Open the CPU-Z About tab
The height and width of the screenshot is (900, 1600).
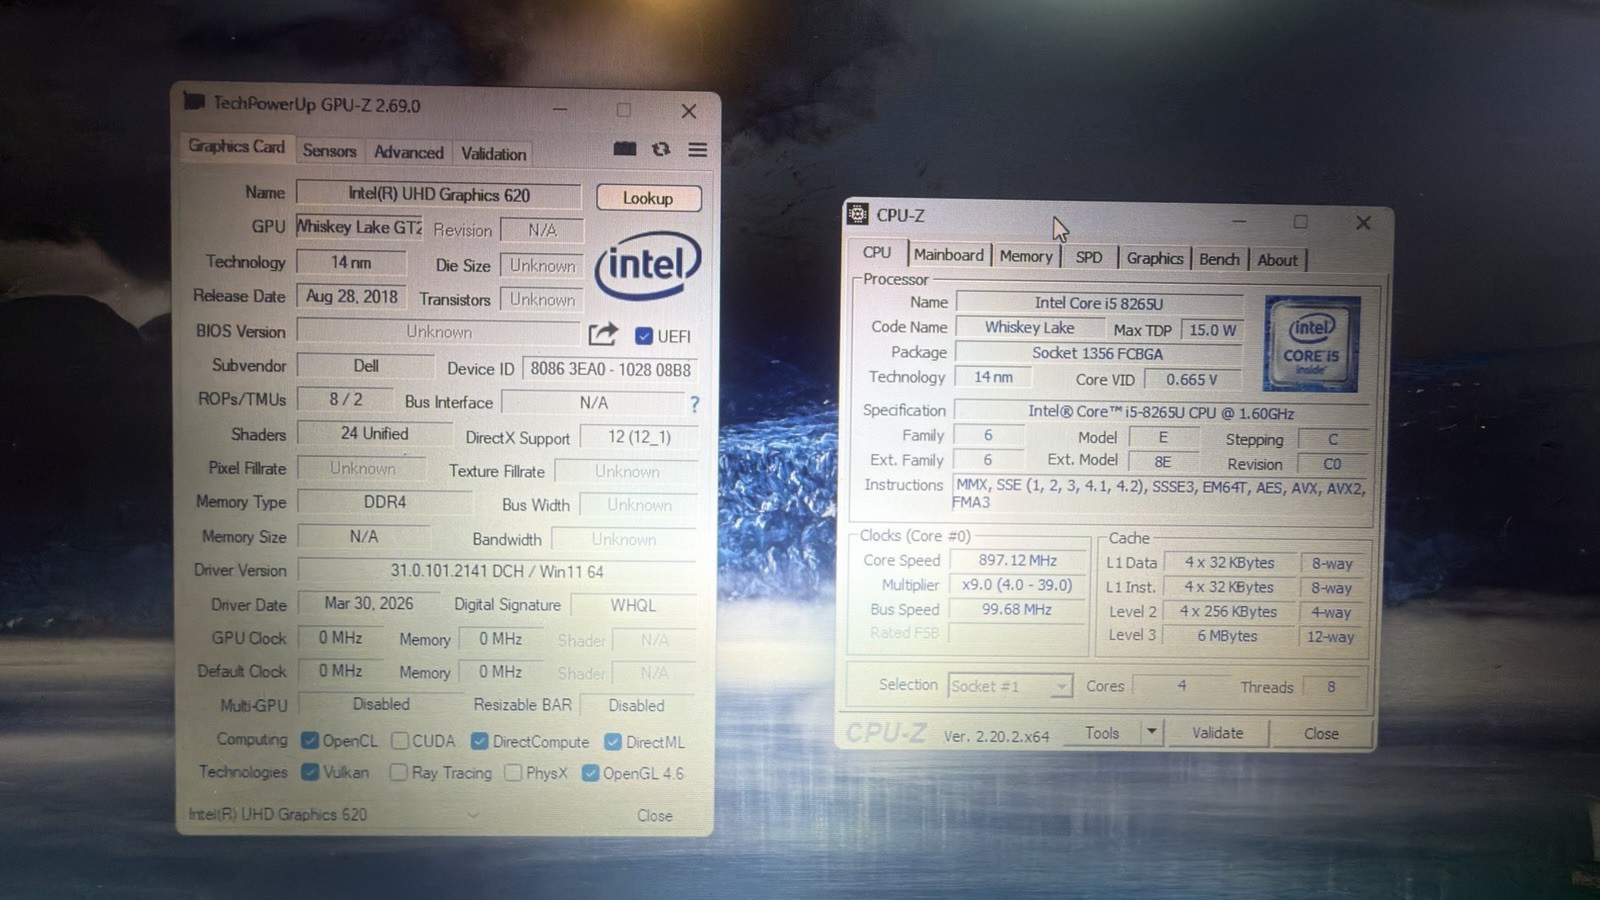click(x=1277, y=260)
